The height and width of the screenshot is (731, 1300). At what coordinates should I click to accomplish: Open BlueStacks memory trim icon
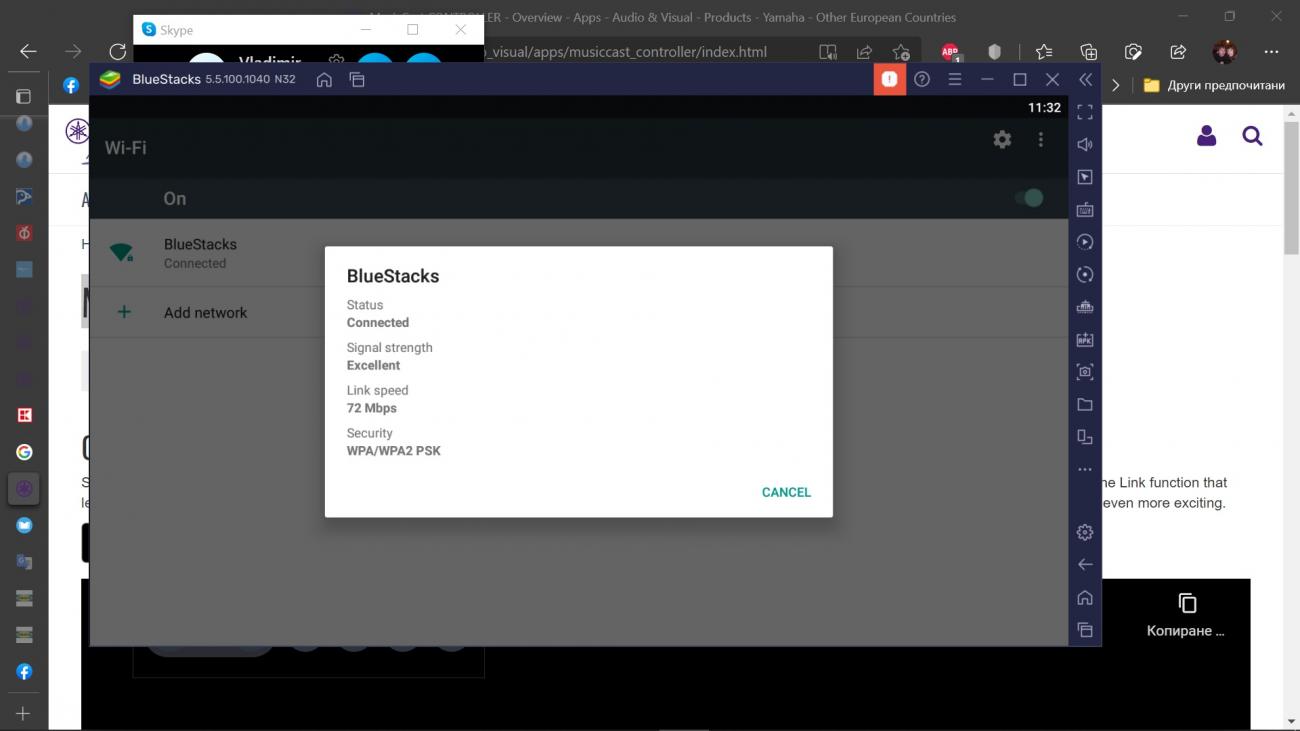pos(1085,307)
